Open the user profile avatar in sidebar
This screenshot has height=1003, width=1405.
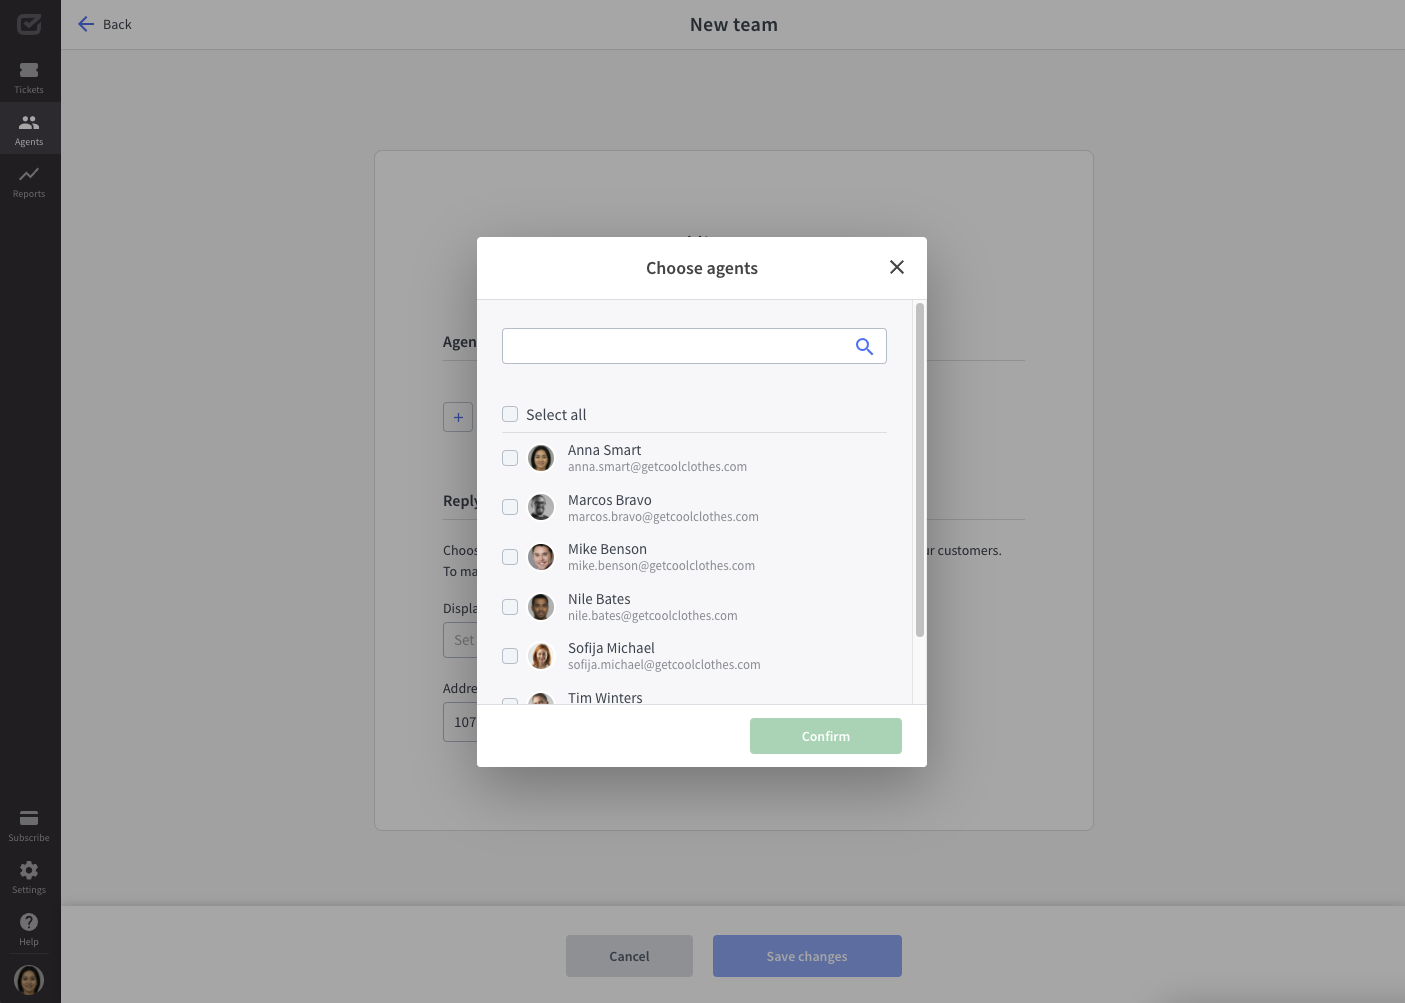pyautogui.click(x=29, y=980)
